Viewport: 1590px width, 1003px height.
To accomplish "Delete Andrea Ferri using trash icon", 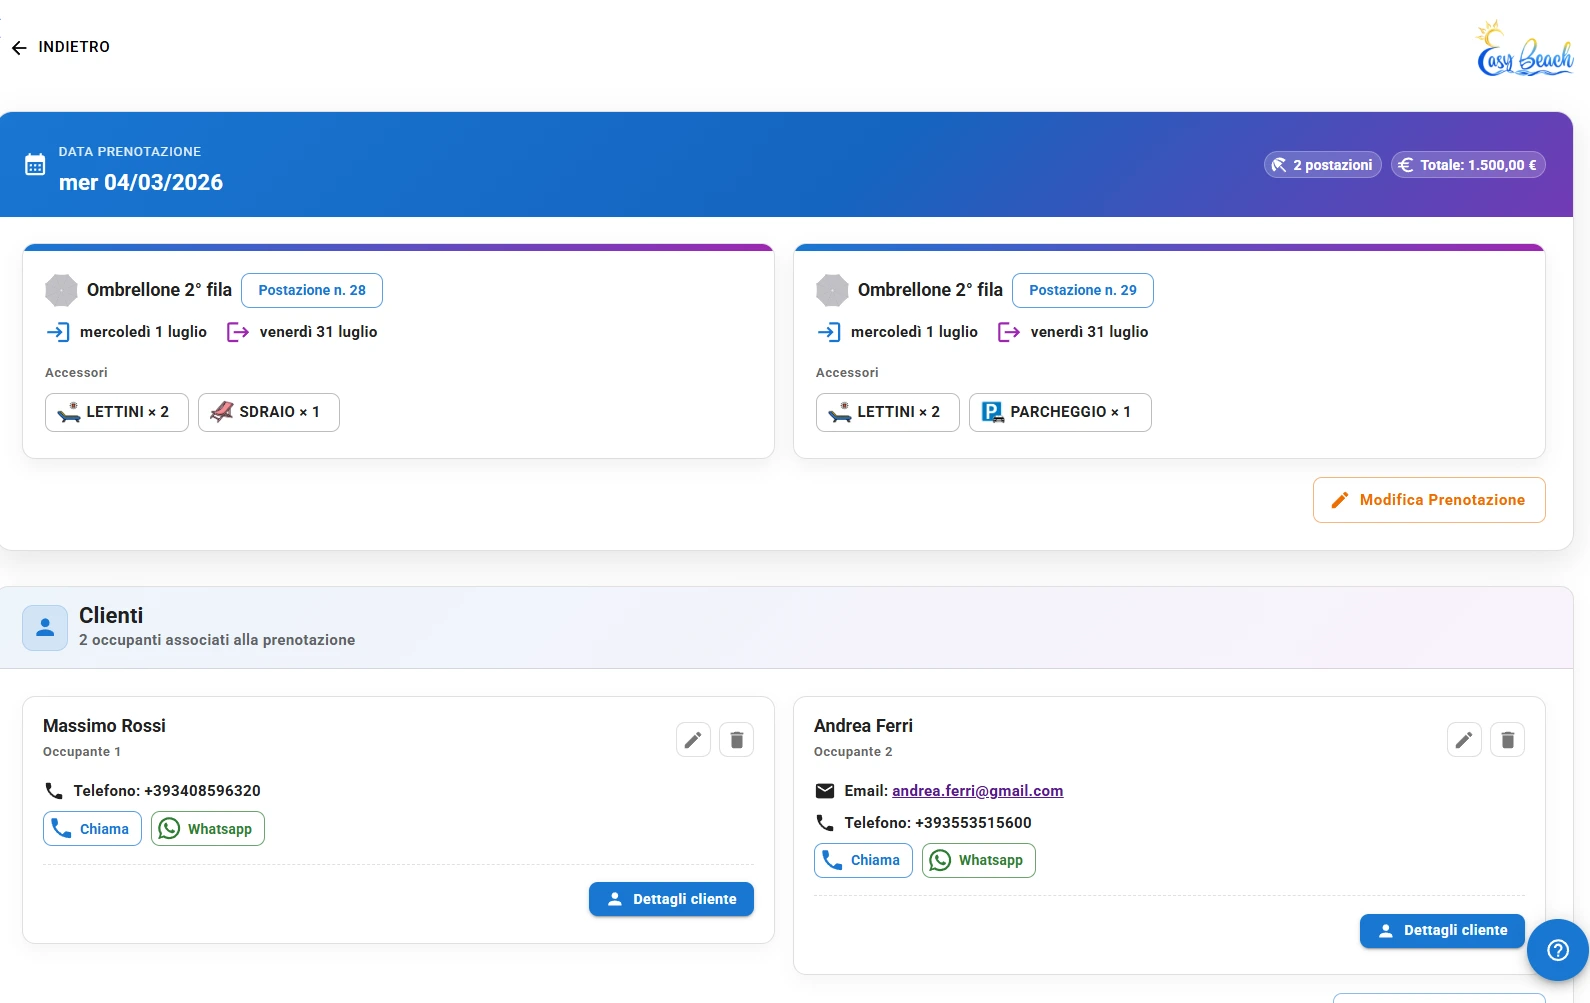I will point(1508,740).
